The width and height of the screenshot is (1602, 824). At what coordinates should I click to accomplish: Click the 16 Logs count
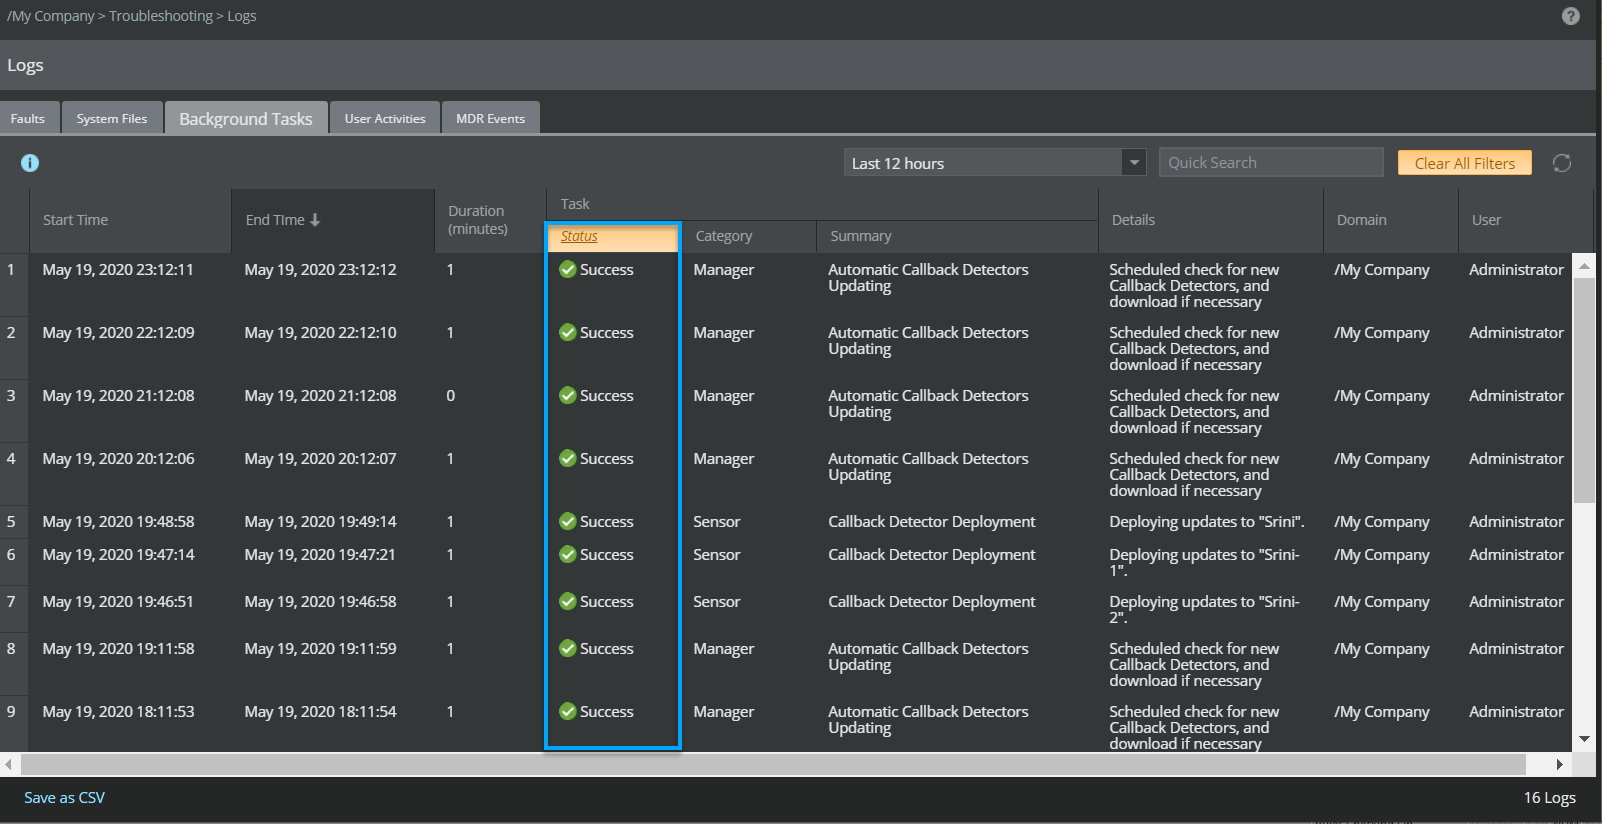pyautogui.click(x=1550, y=797)
